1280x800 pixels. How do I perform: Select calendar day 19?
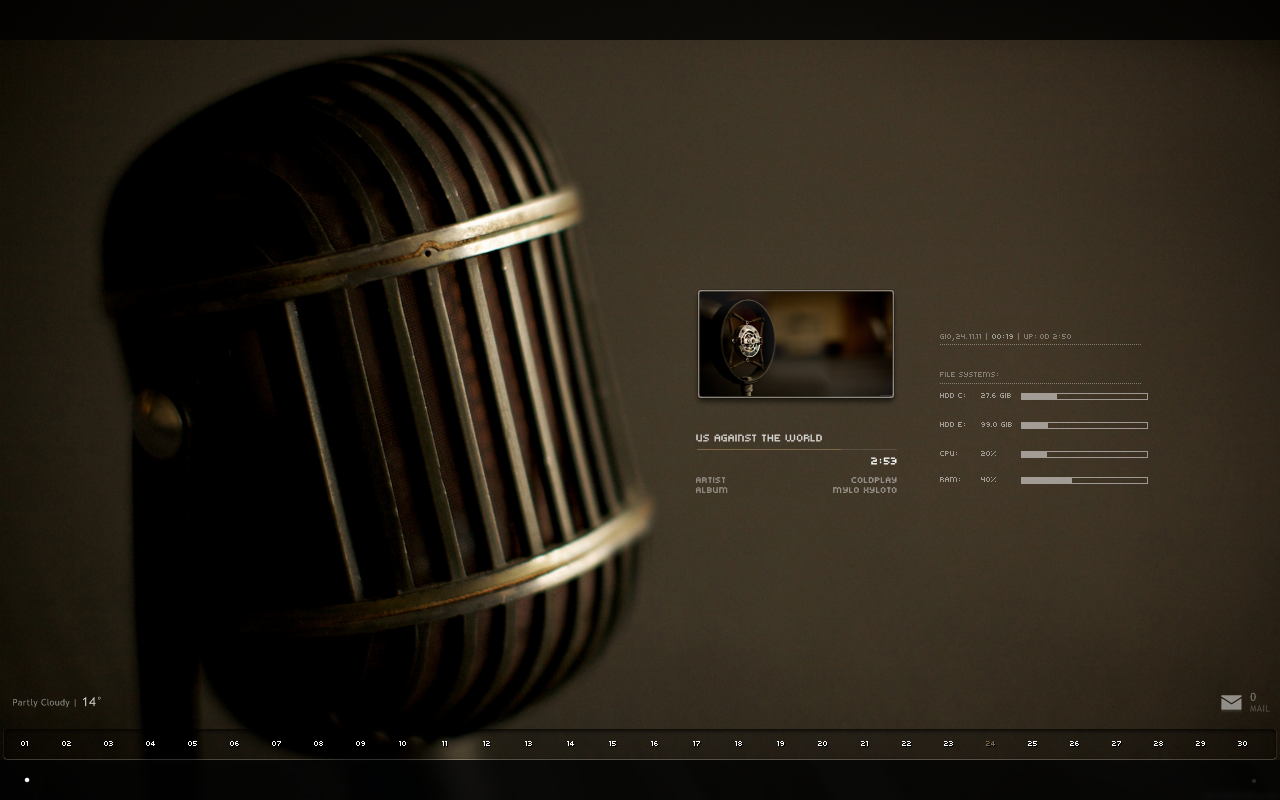780,743
